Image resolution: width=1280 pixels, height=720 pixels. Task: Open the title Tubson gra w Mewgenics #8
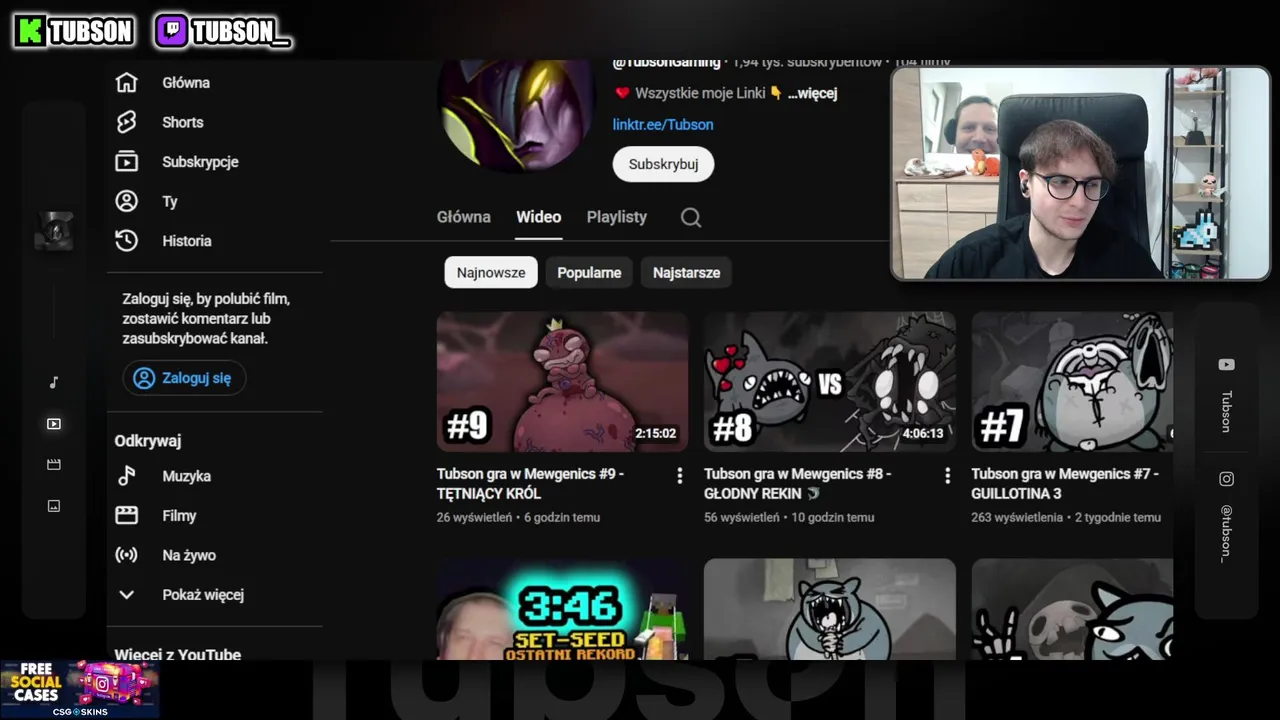(797, 484)
